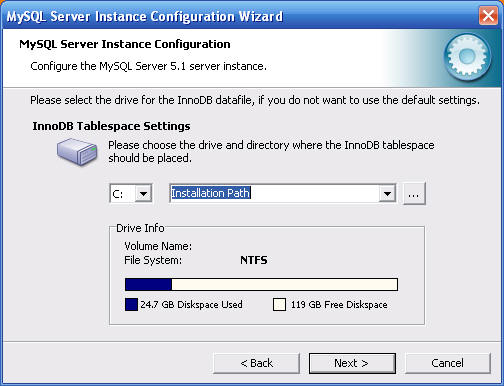
Task: Click the 'MySQL Server Instance Configuration' heading
Action: (125, 44)
